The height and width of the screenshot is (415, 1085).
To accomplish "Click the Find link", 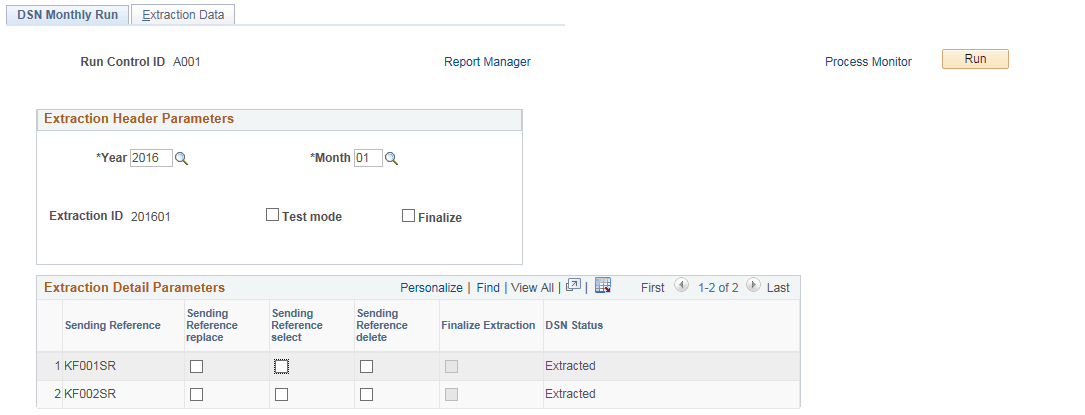I will tap(488, 288).
